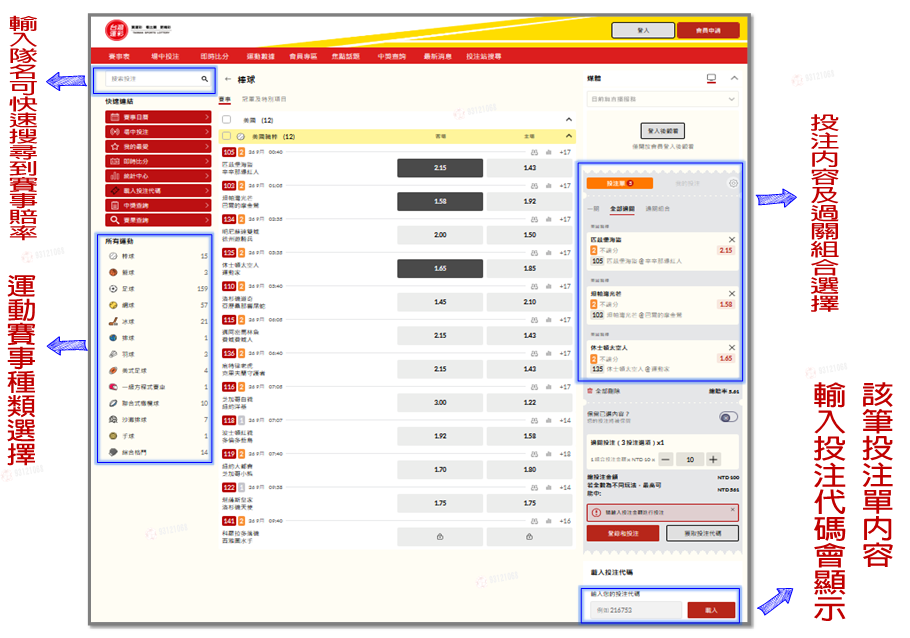Click the search magnifier icon

204,78
